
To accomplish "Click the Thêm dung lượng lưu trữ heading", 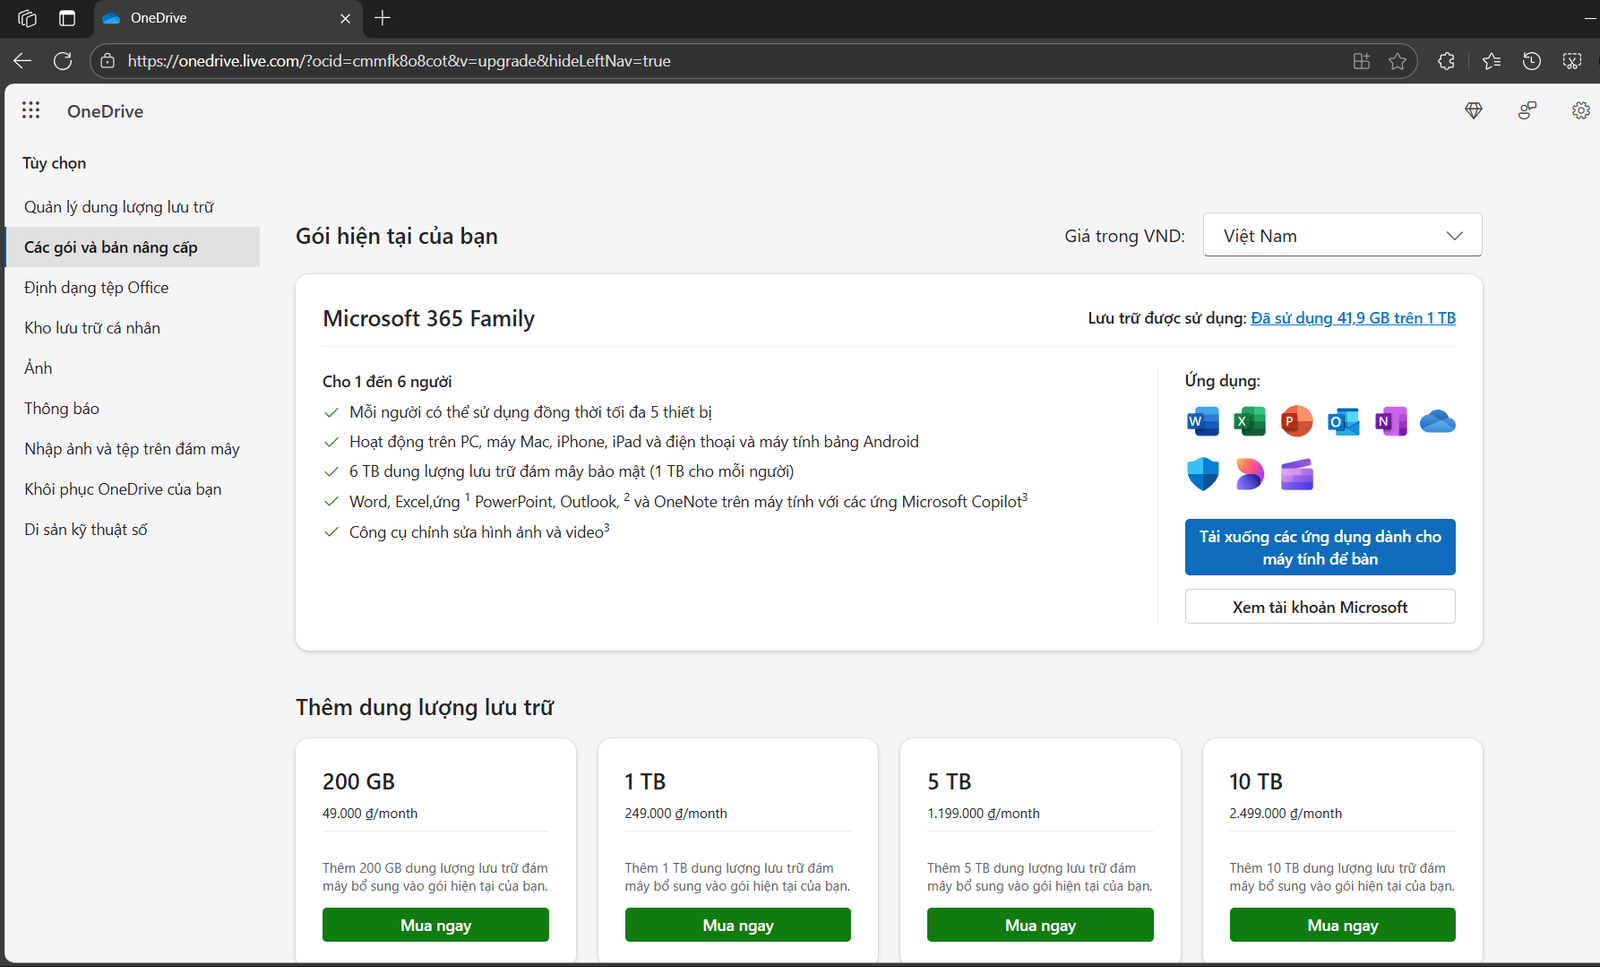I will (425, 707).
